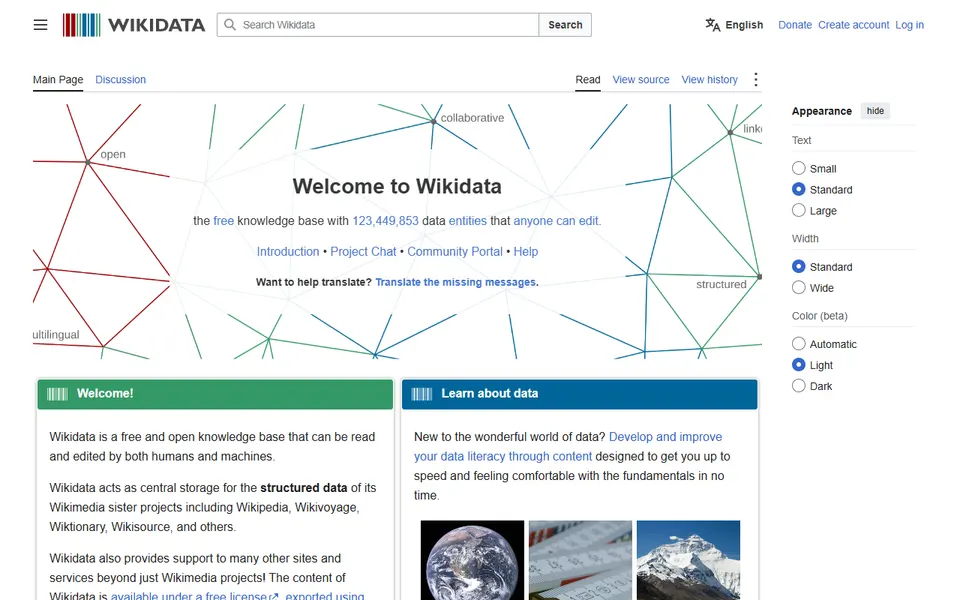Click the 'free' link in tagline
Viewport: 960px width, 600px height.
223,221
